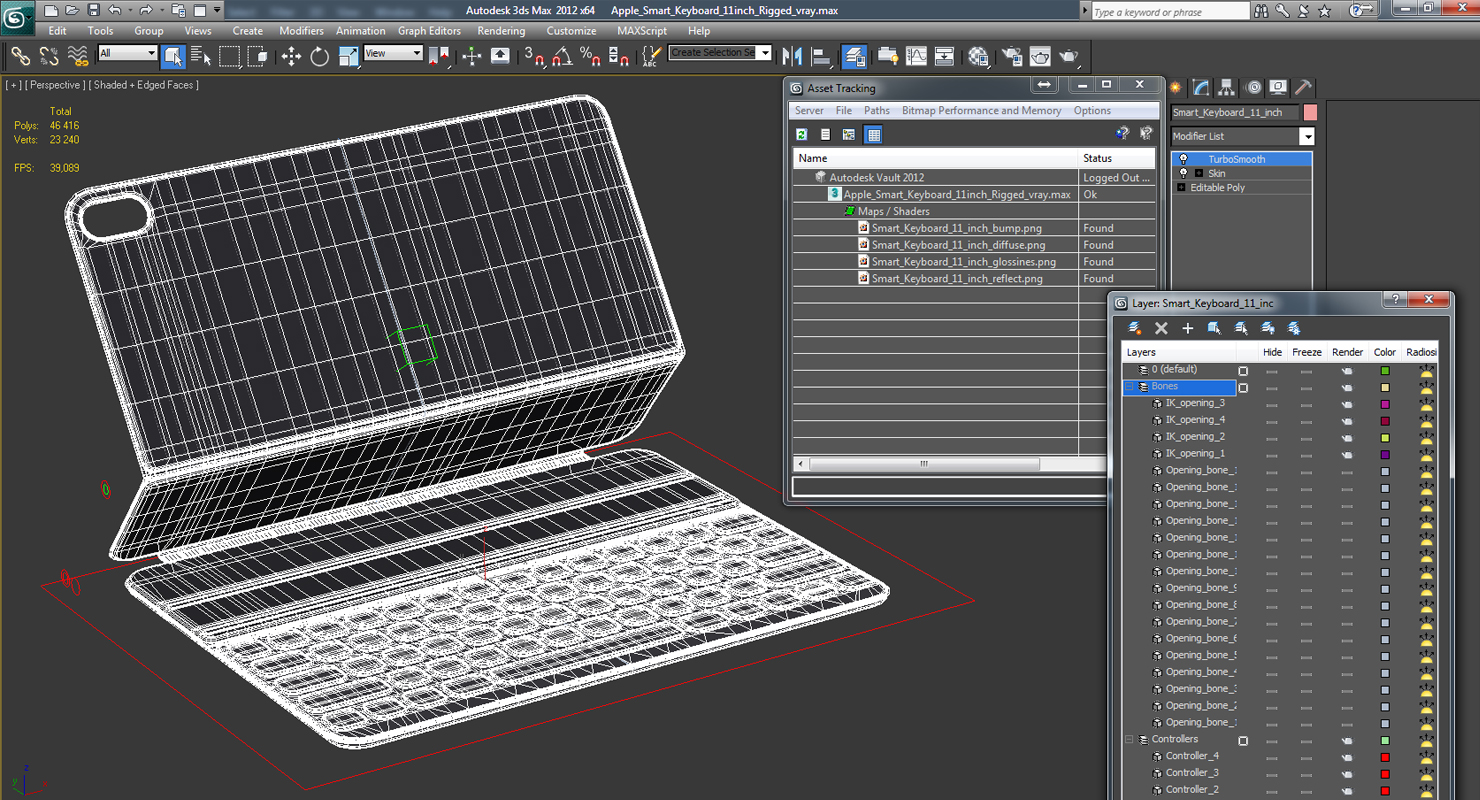Open the Select by Name dialog
Screen dimensions: 1480x800
coord(201,56)
